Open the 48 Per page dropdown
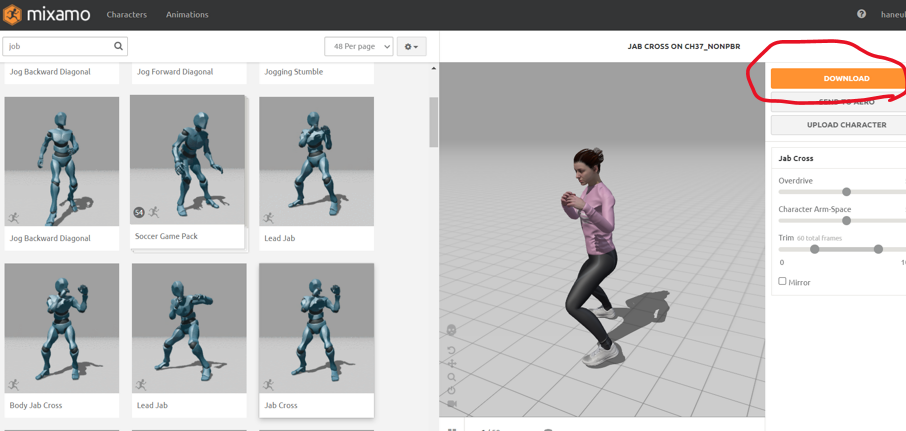Screen dimensions: 906x431 359,46
